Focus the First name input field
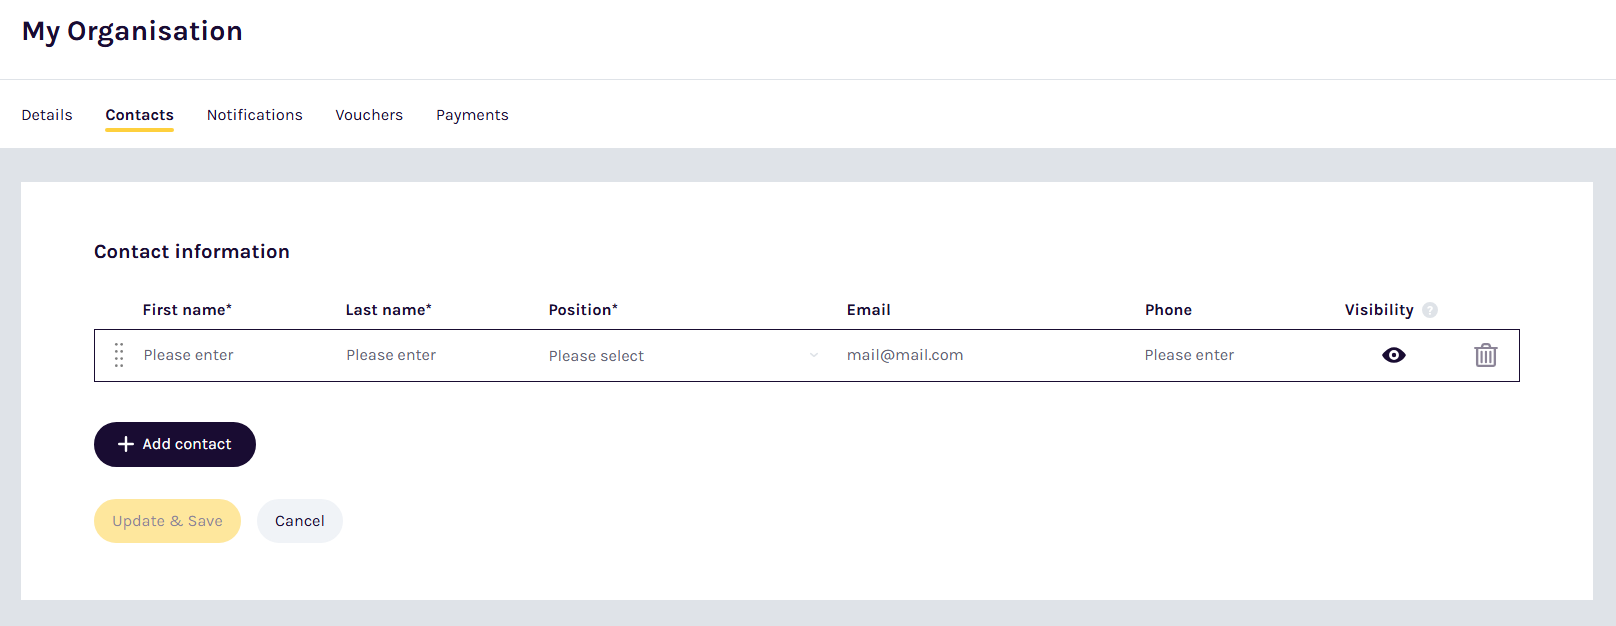The width and height of the screenshot is (1616, 626). click(x=230, y=355)
